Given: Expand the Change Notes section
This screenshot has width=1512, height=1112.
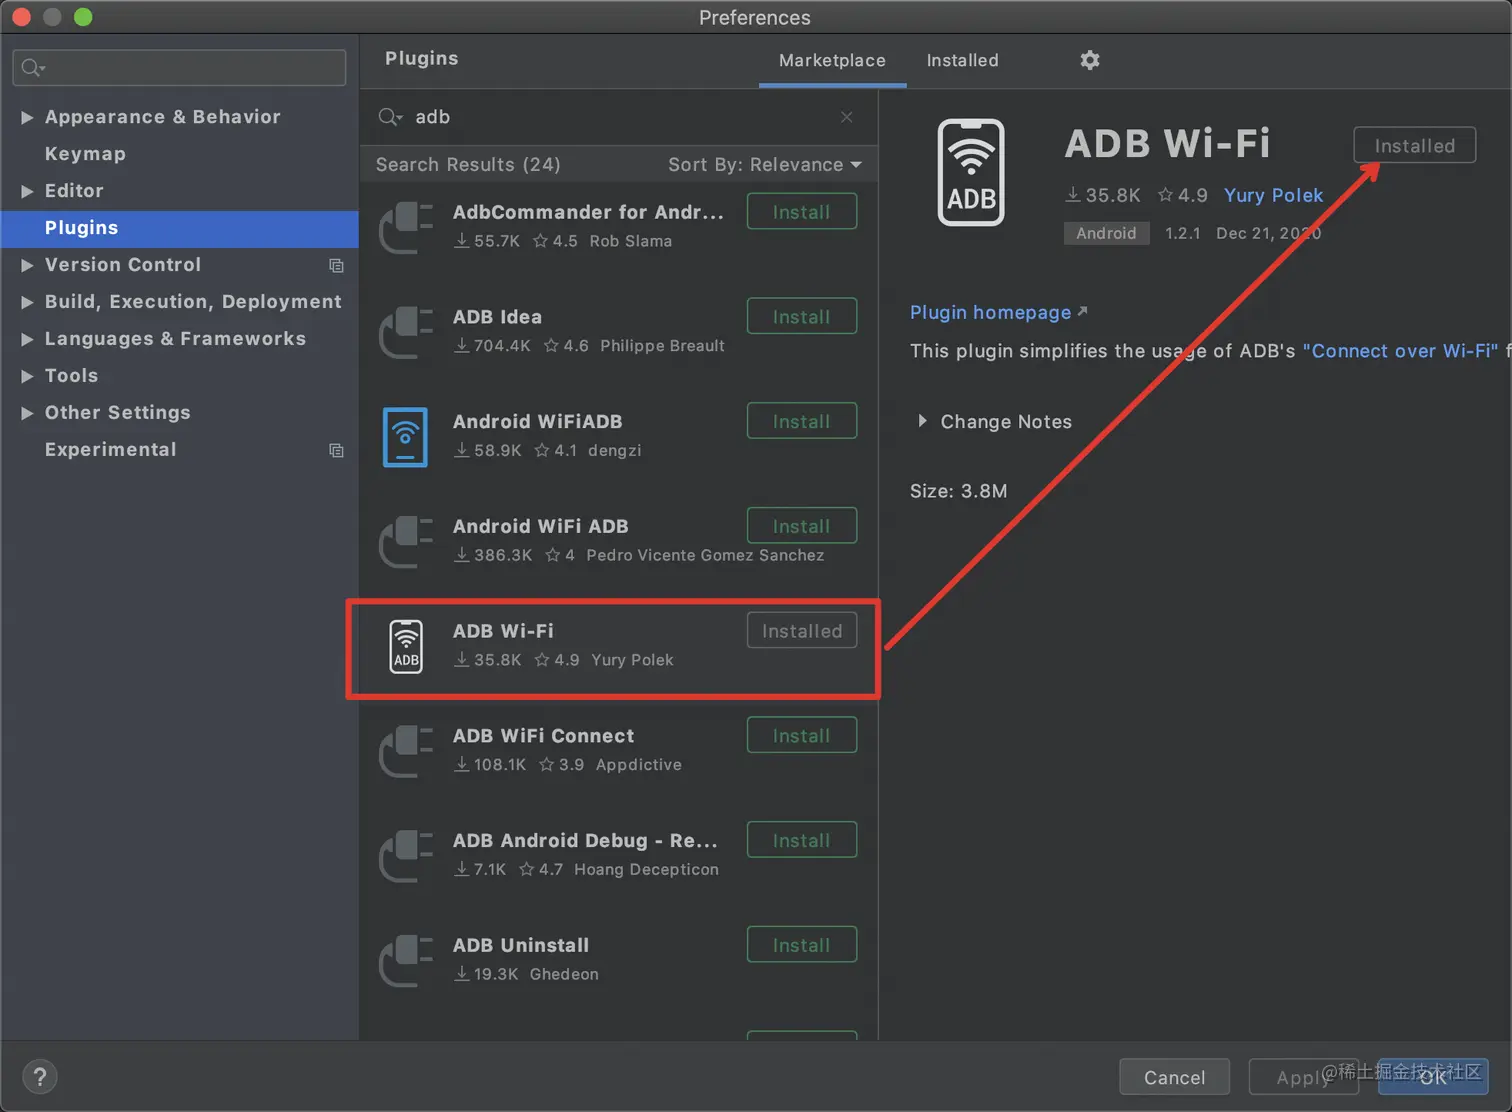Looking at the screenshot, I should tap(922, 421).
